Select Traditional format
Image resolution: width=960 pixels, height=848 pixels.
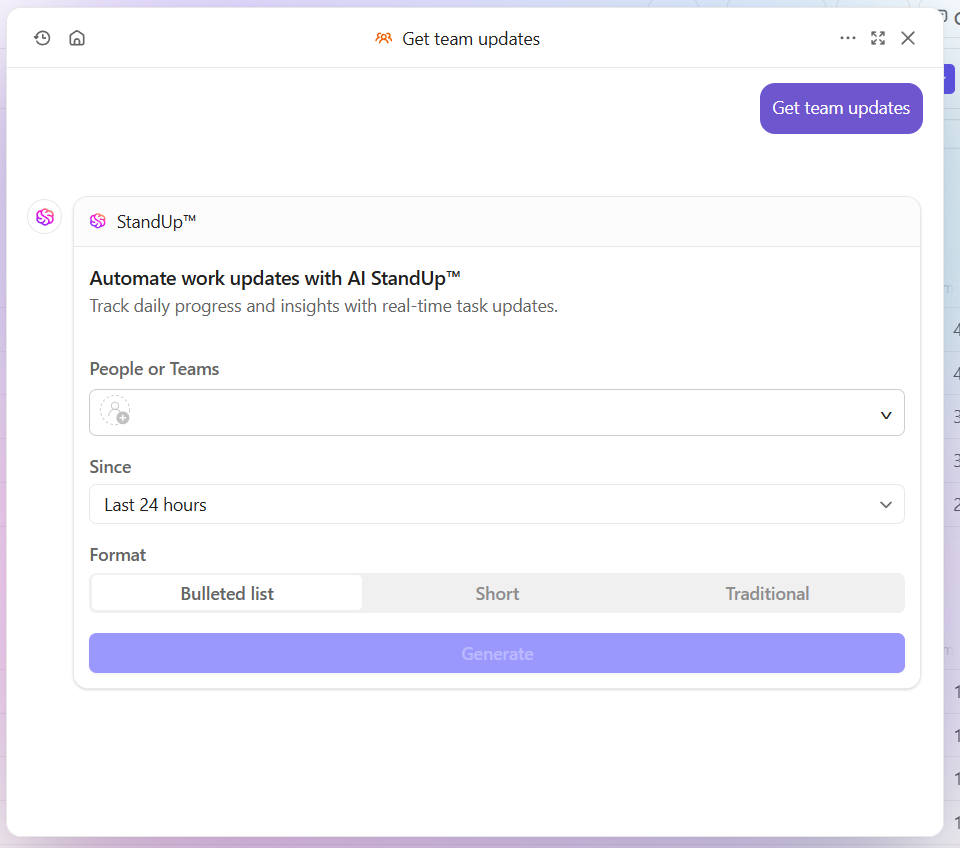tap(767, 593)
